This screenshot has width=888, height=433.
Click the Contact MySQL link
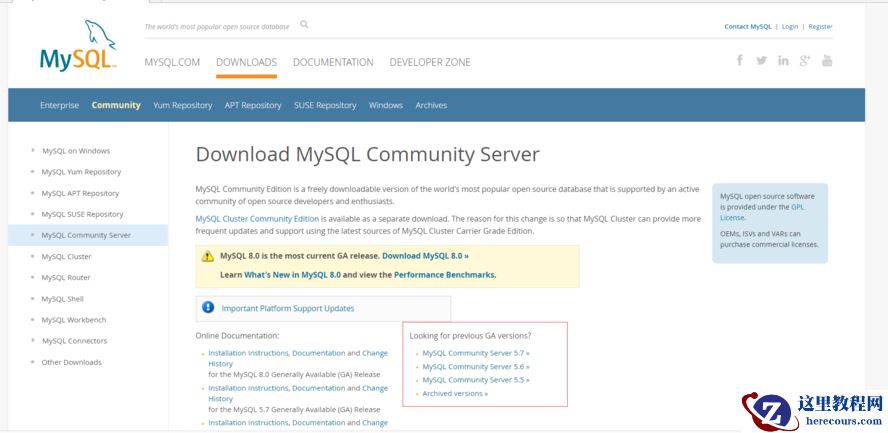(x=748, y=27)
